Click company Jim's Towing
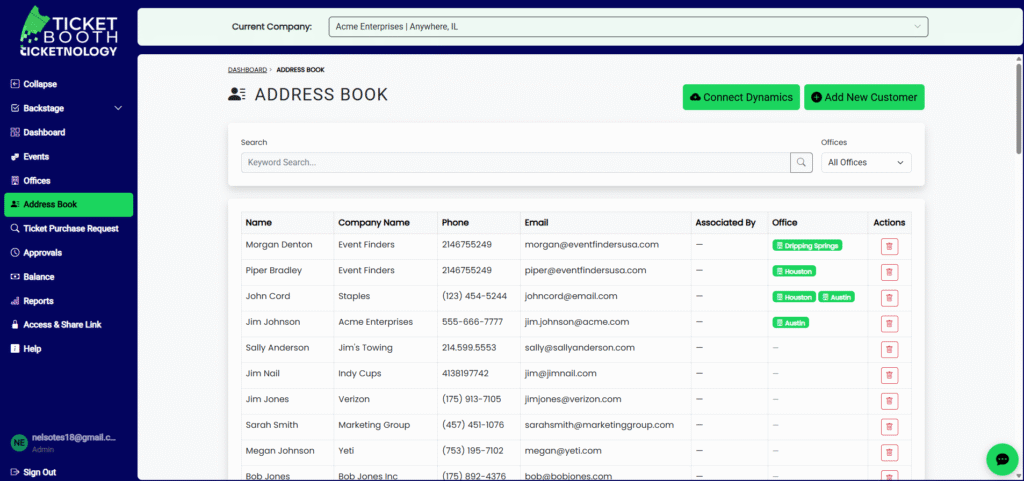 [x=366, y=348]
